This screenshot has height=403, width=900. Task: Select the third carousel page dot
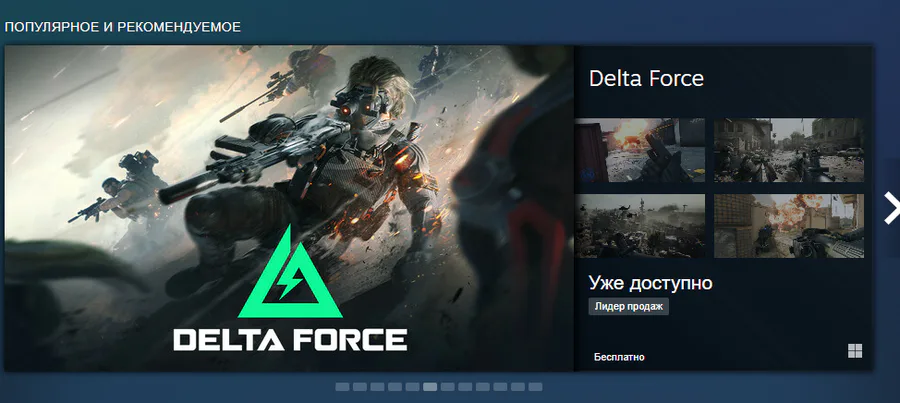(377, 387)
